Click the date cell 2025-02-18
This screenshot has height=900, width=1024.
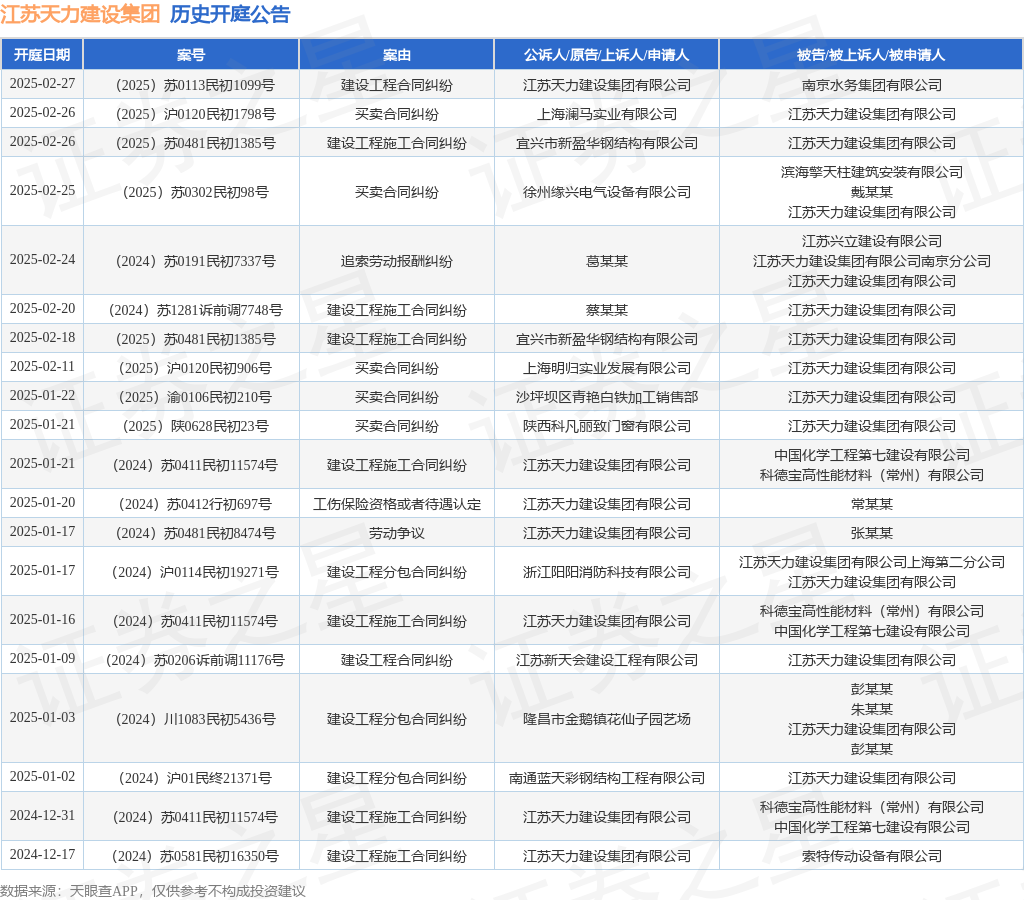(x=42, y=338)
